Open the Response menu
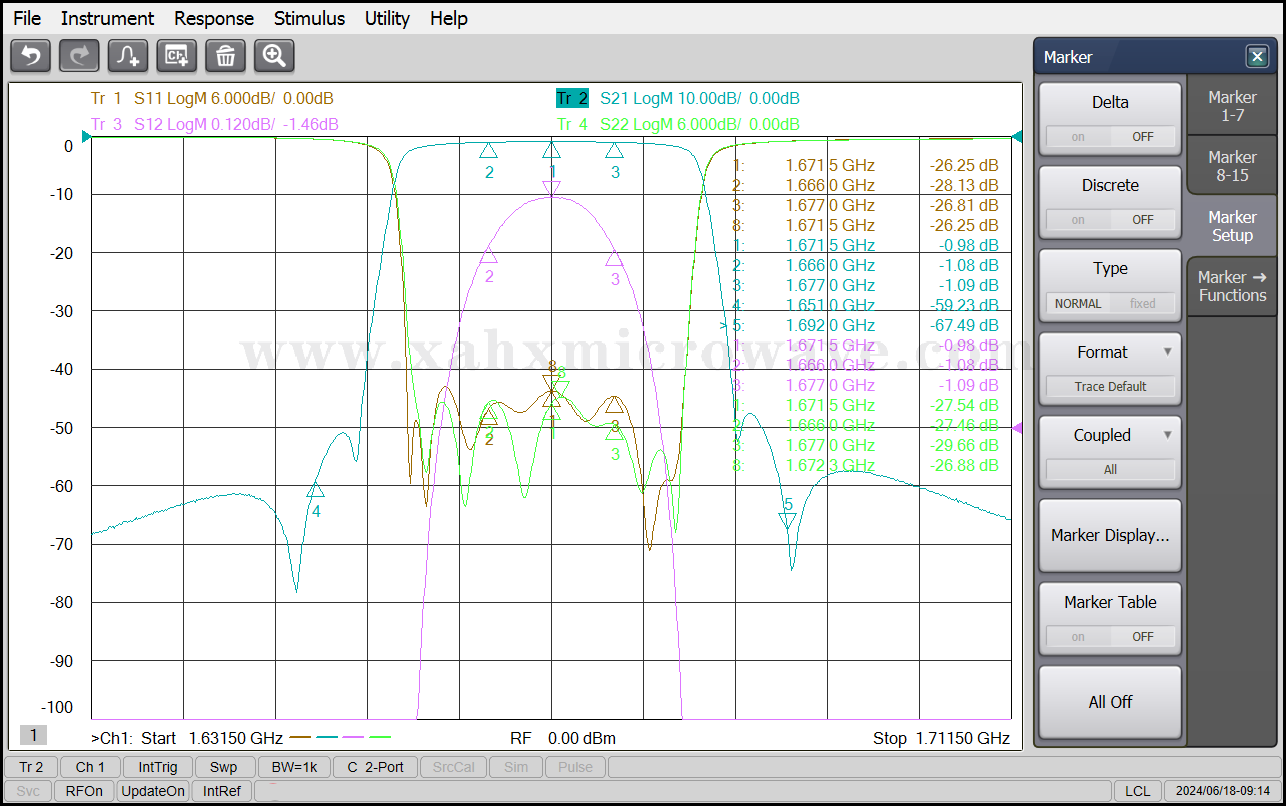Screen dimensions: 1286x806 pyautogui.click(x=214, y=18)
